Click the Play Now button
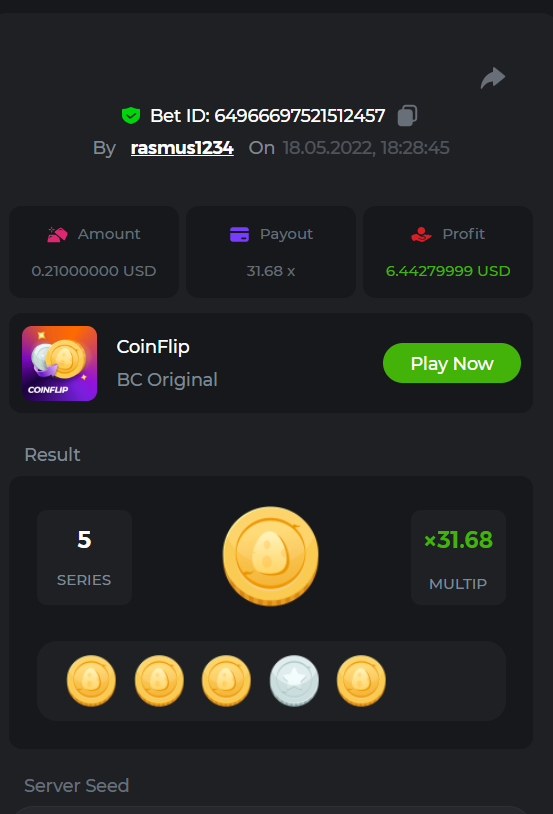This screenshot has height=814, width=553. (452, 363)
